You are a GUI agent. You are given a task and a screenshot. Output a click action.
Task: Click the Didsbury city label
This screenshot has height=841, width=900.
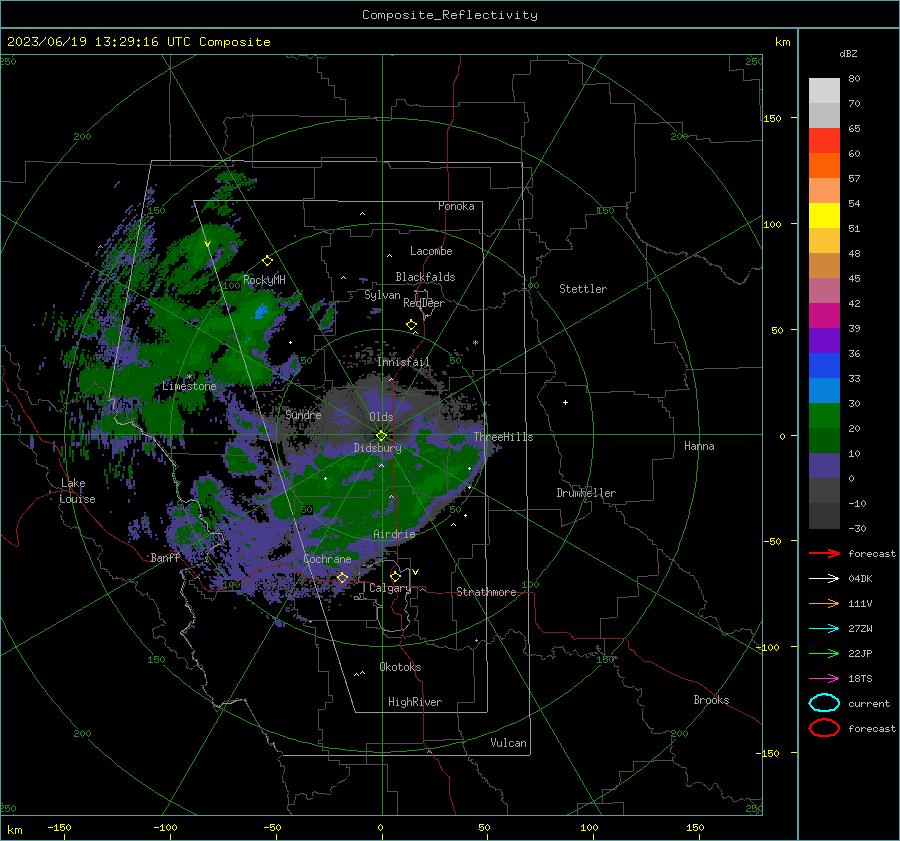(x=377, y=448)
